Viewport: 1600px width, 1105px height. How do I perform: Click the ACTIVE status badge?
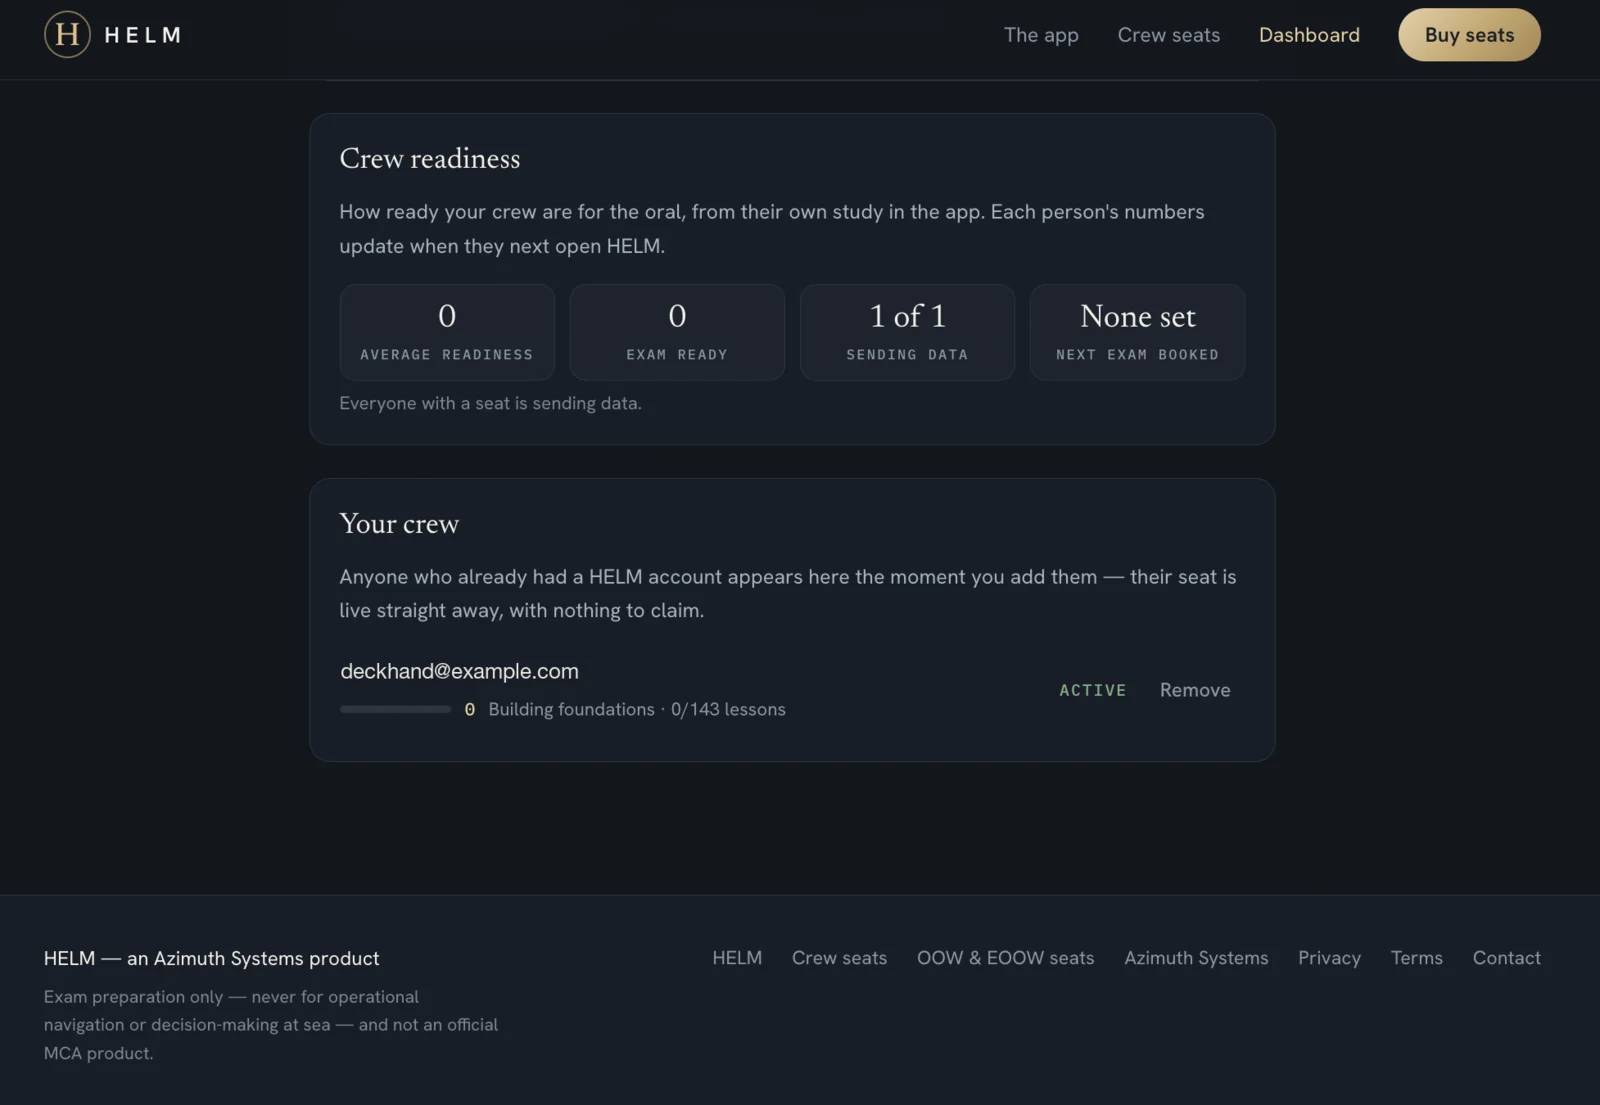click(x=1092, y=690)
